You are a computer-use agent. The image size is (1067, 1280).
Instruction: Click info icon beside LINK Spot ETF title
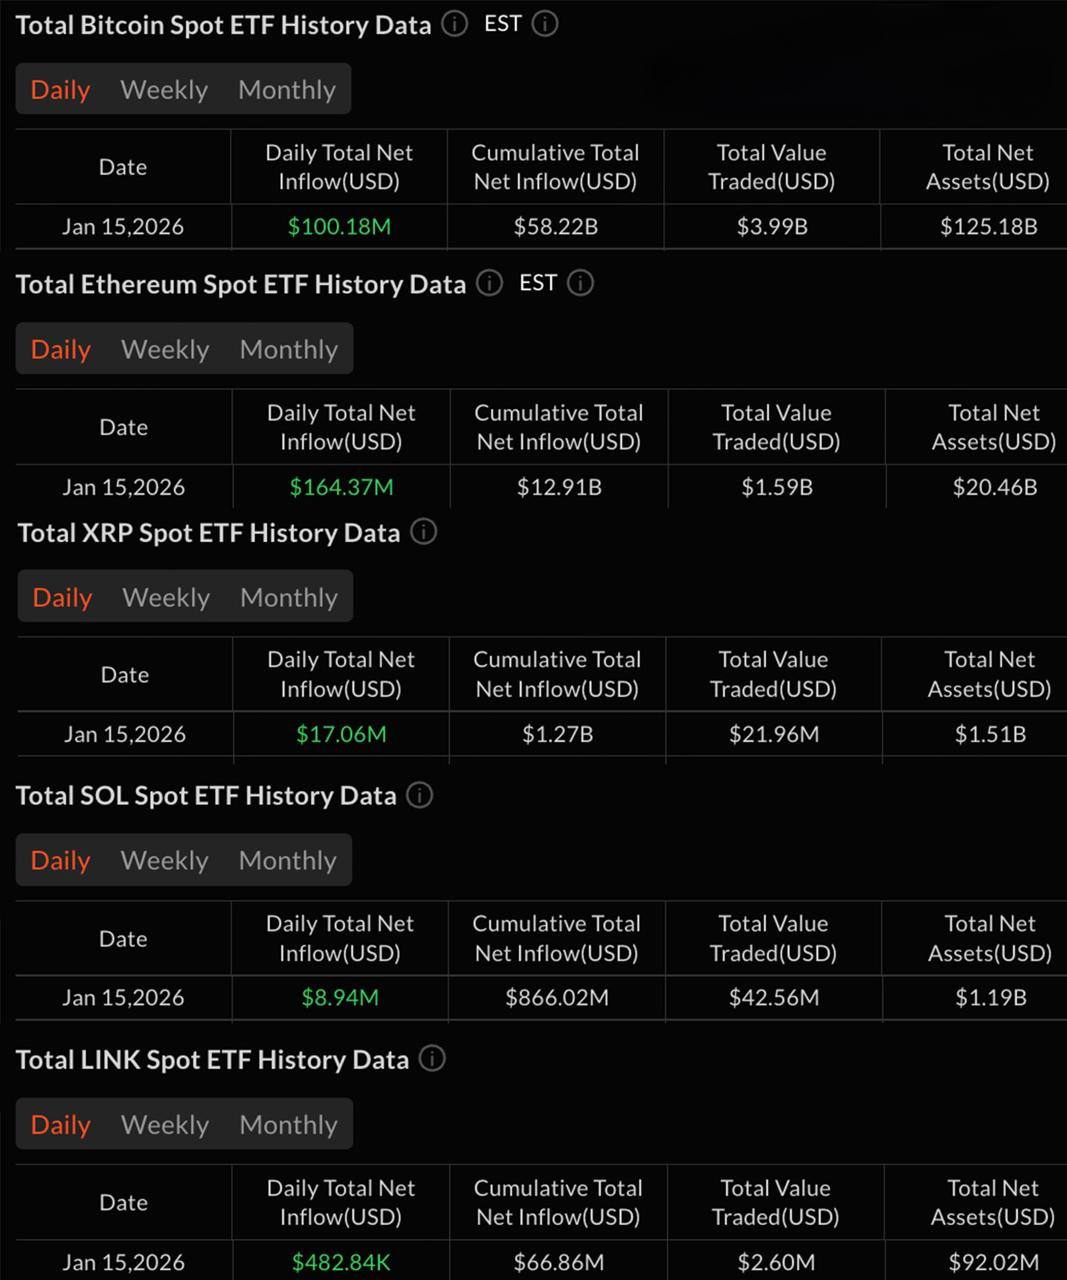pos(432,1059)
